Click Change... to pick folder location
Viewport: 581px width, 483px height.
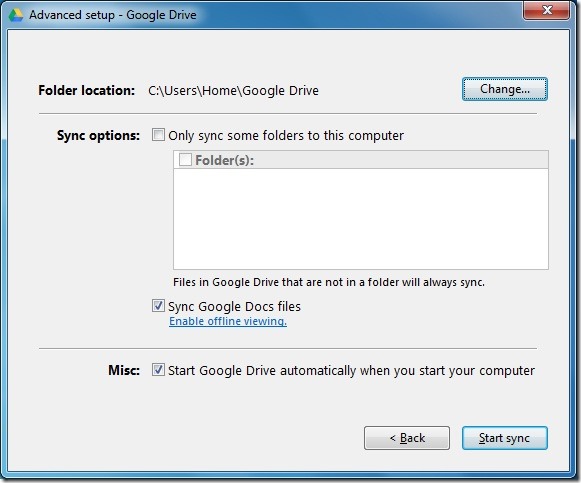(505, 89)
